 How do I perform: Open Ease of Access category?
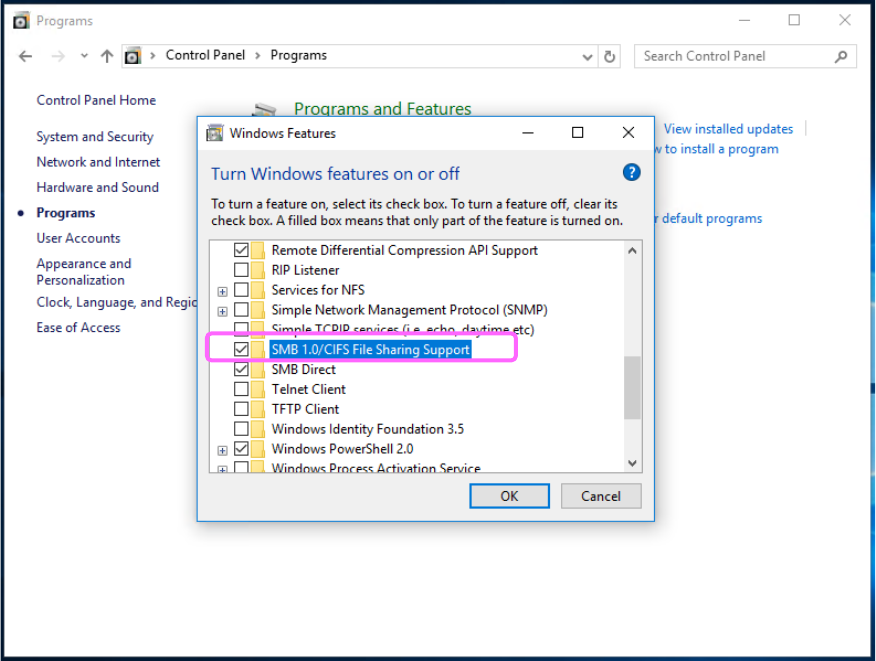tap(78, 327)
